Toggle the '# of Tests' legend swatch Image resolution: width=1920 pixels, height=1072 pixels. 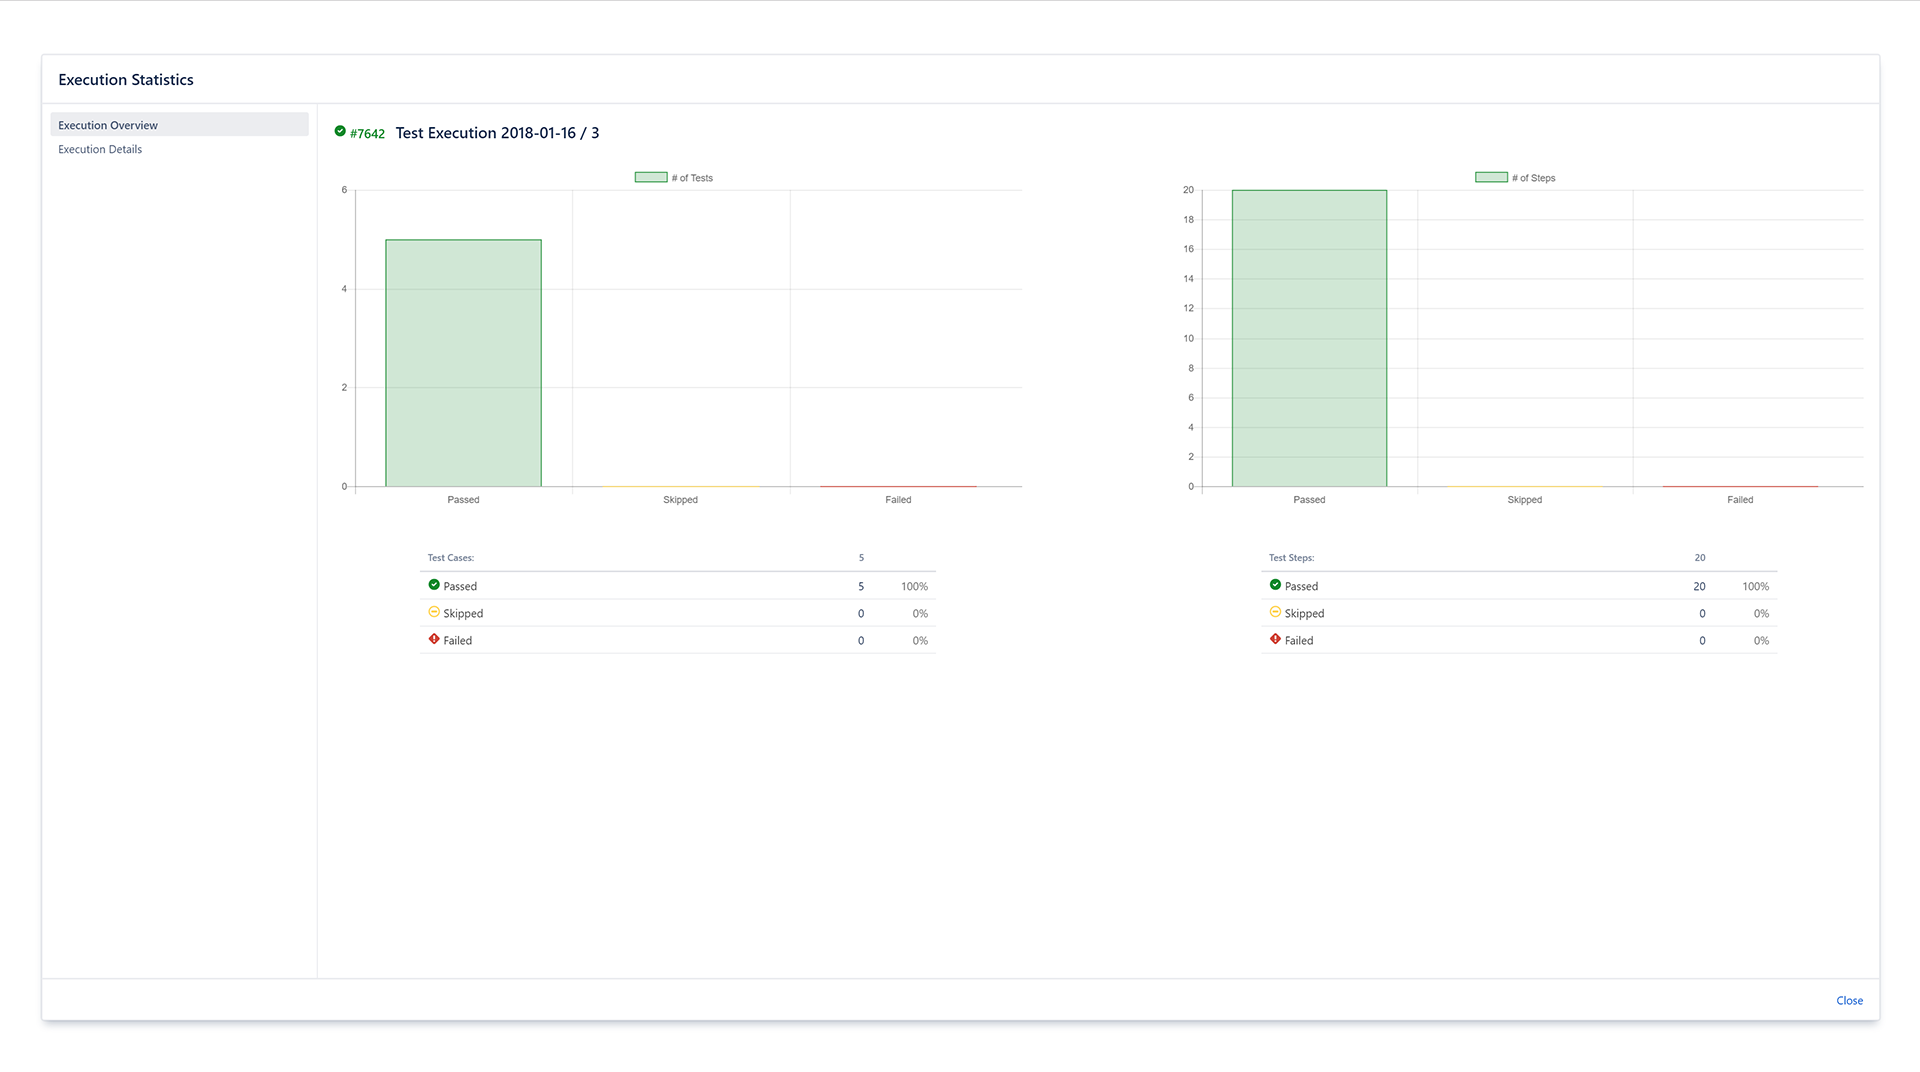(651, 177)
